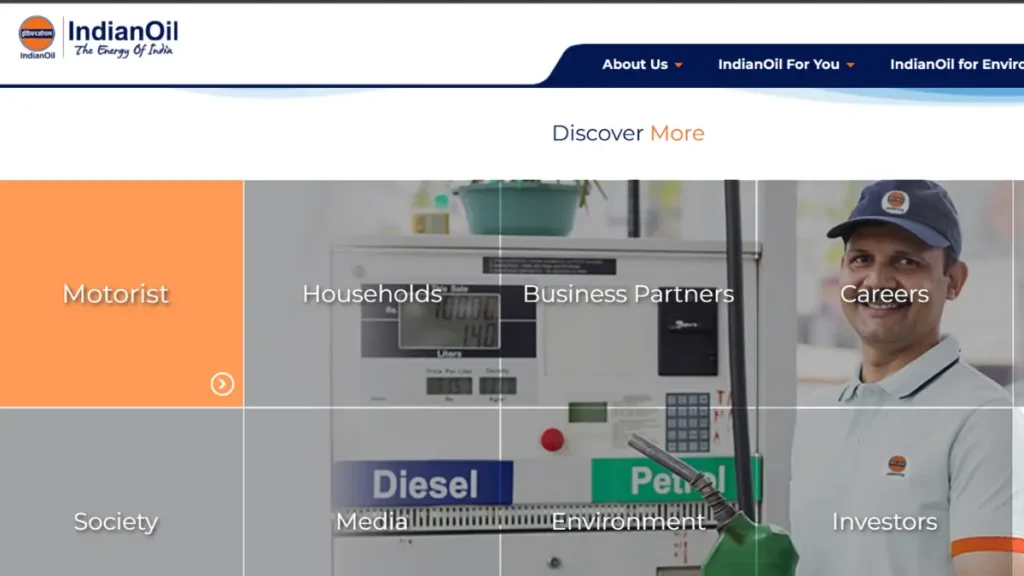Screen dimensions: 1024x576
Task: Click the Motorist tile label
Action: [116, 294]
